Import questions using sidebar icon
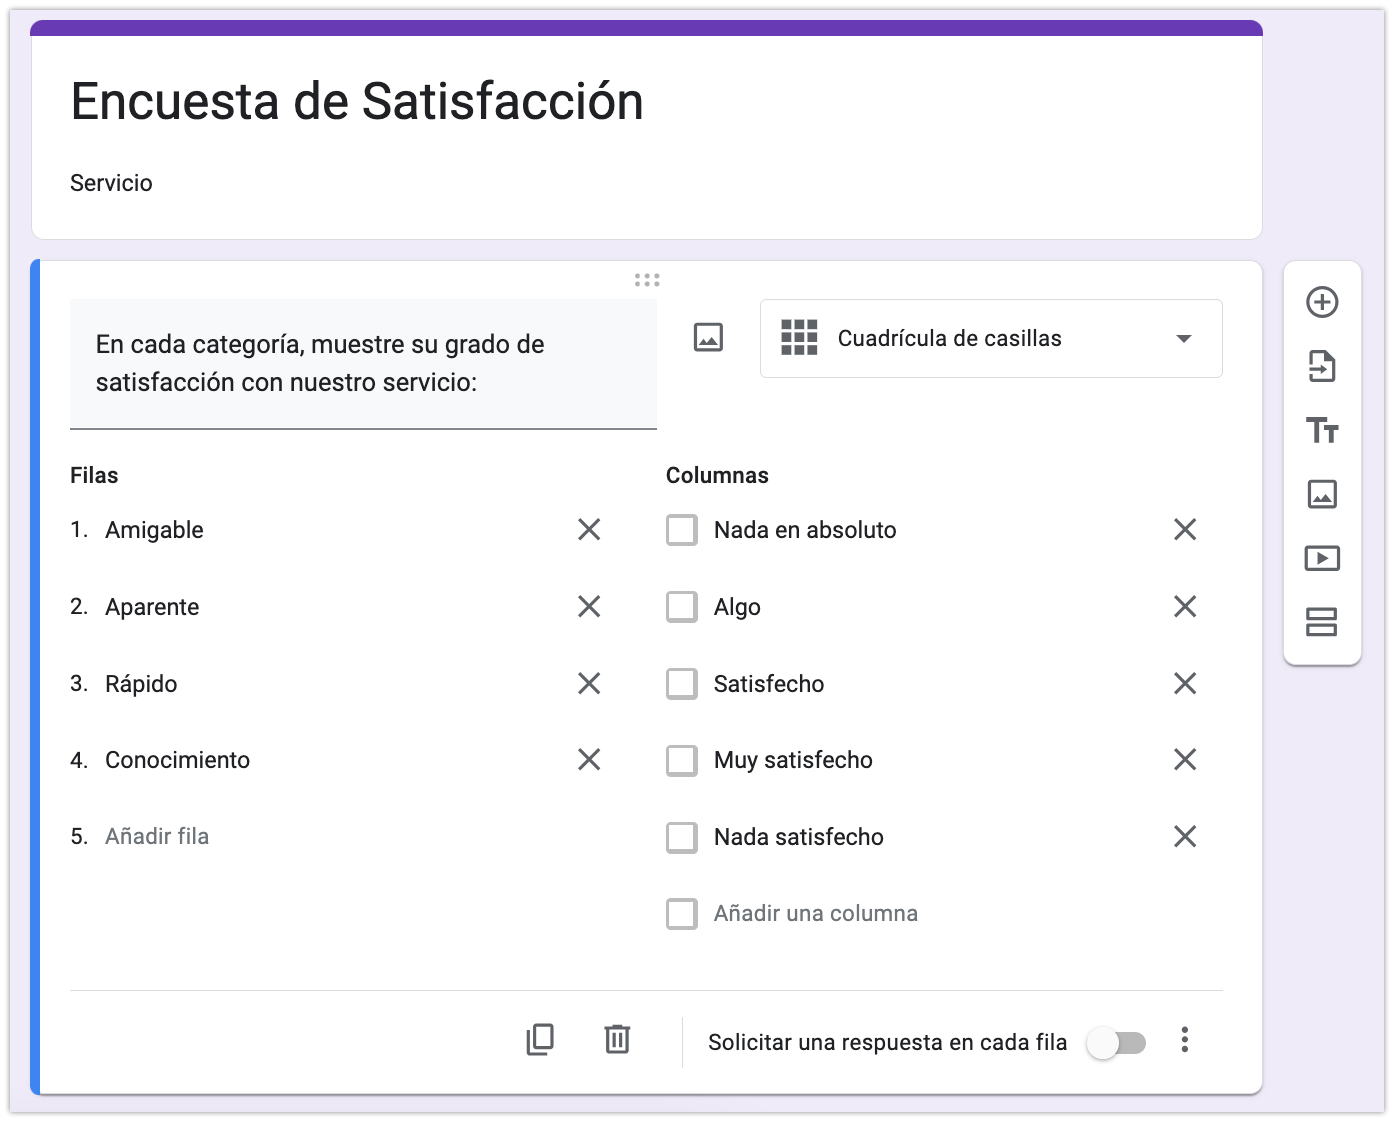Screen dimensions: 1394x1122 click(x=1322, y=366)
